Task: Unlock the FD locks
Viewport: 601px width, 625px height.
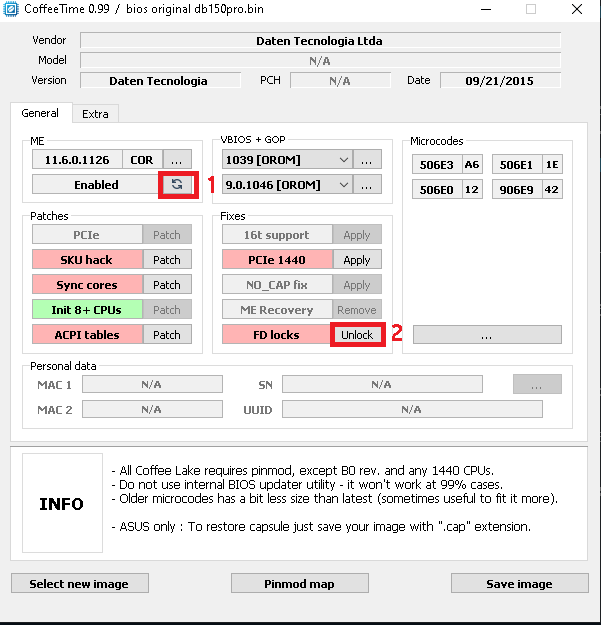Action: (x=356, y=335)
